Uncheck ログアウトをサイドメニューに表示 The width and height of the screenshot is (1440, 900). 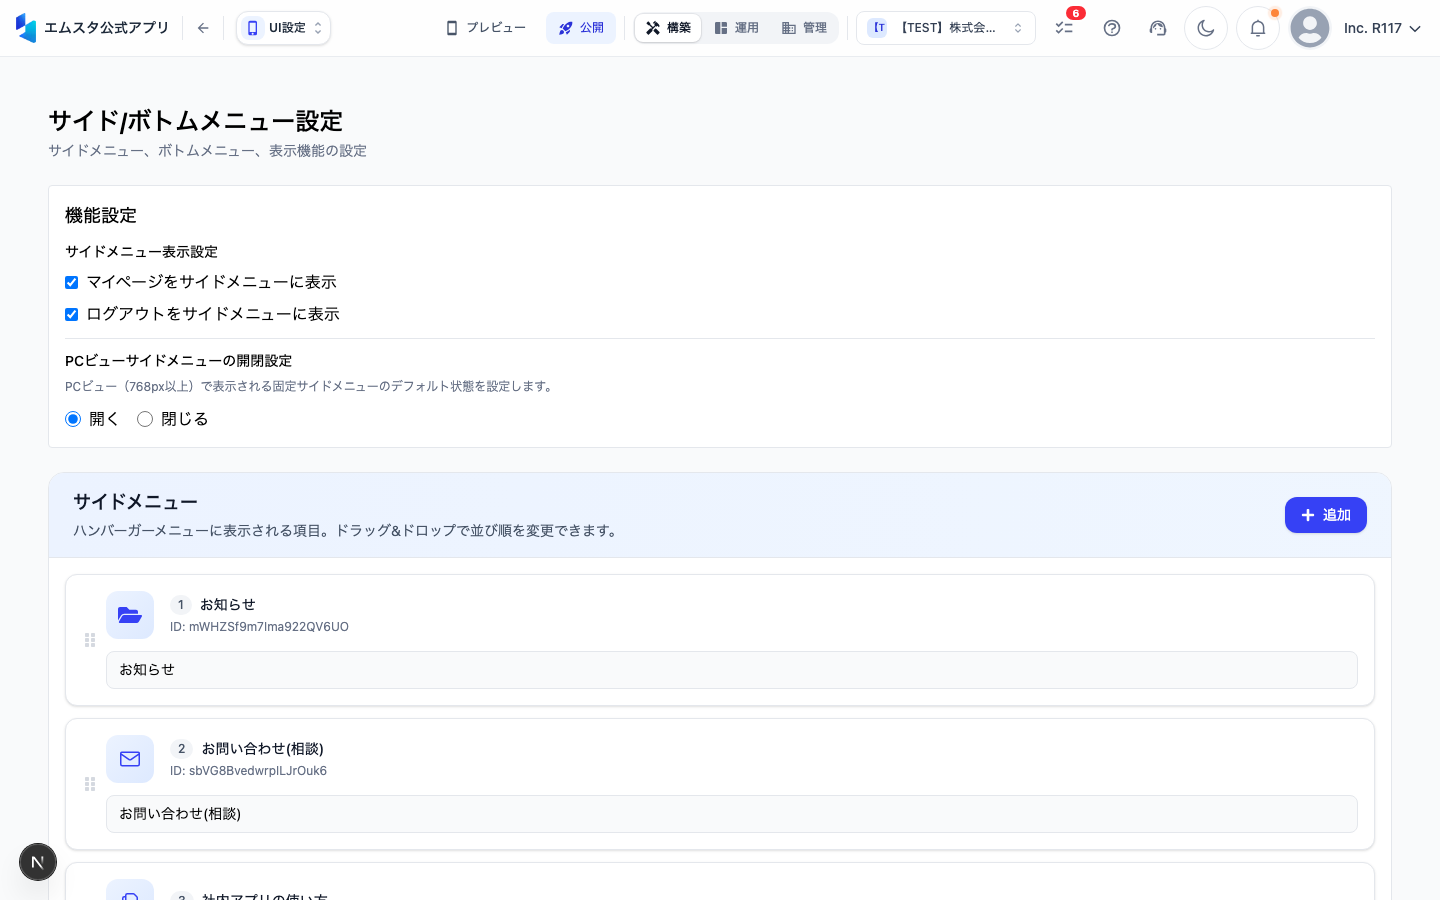coord(72,315)
